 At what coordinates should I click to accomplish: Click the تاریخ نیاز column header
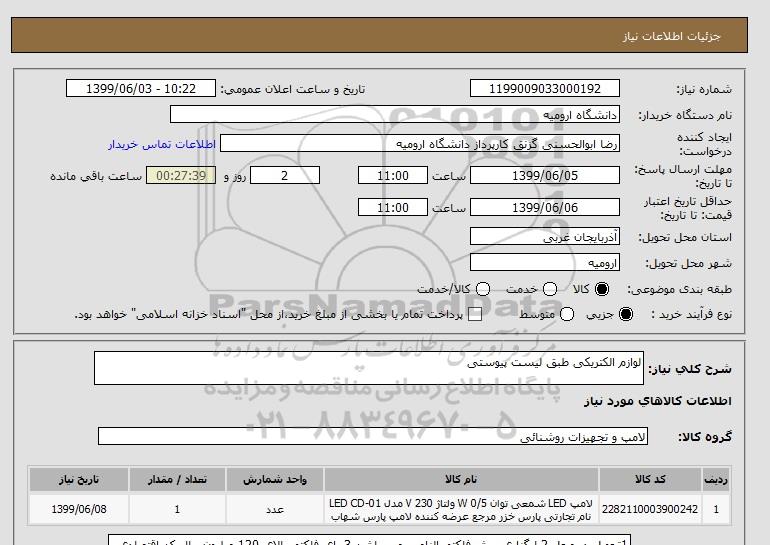tap(79, 480)
